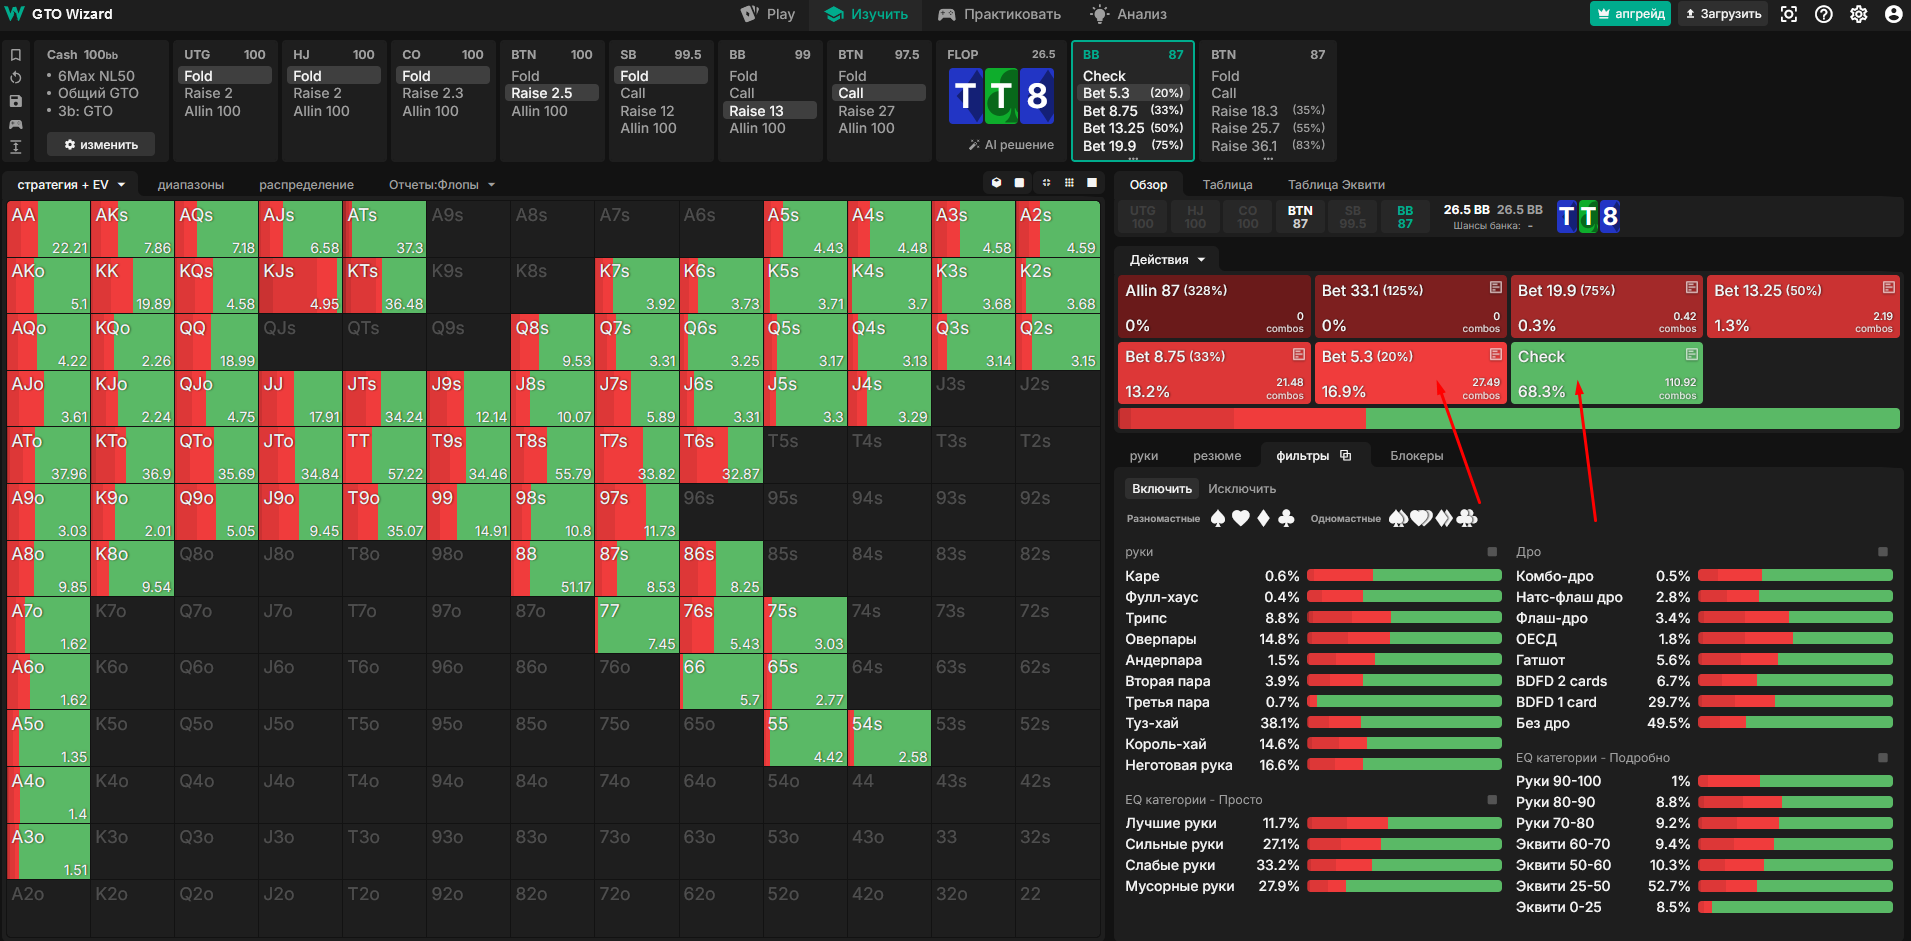Click the Флаш-дро frequency bar
Screen dimensions: 1911x941
click(1795, 617)
